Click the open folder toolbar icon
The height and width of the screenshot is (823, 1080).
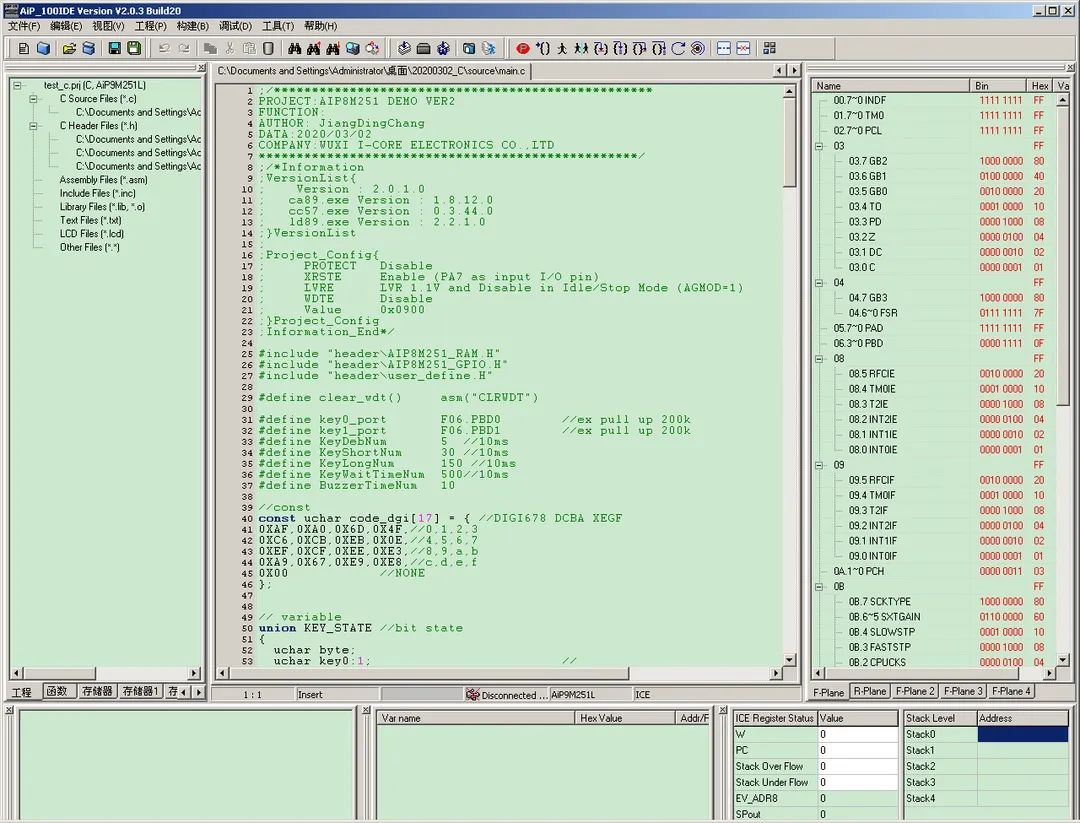69,48
